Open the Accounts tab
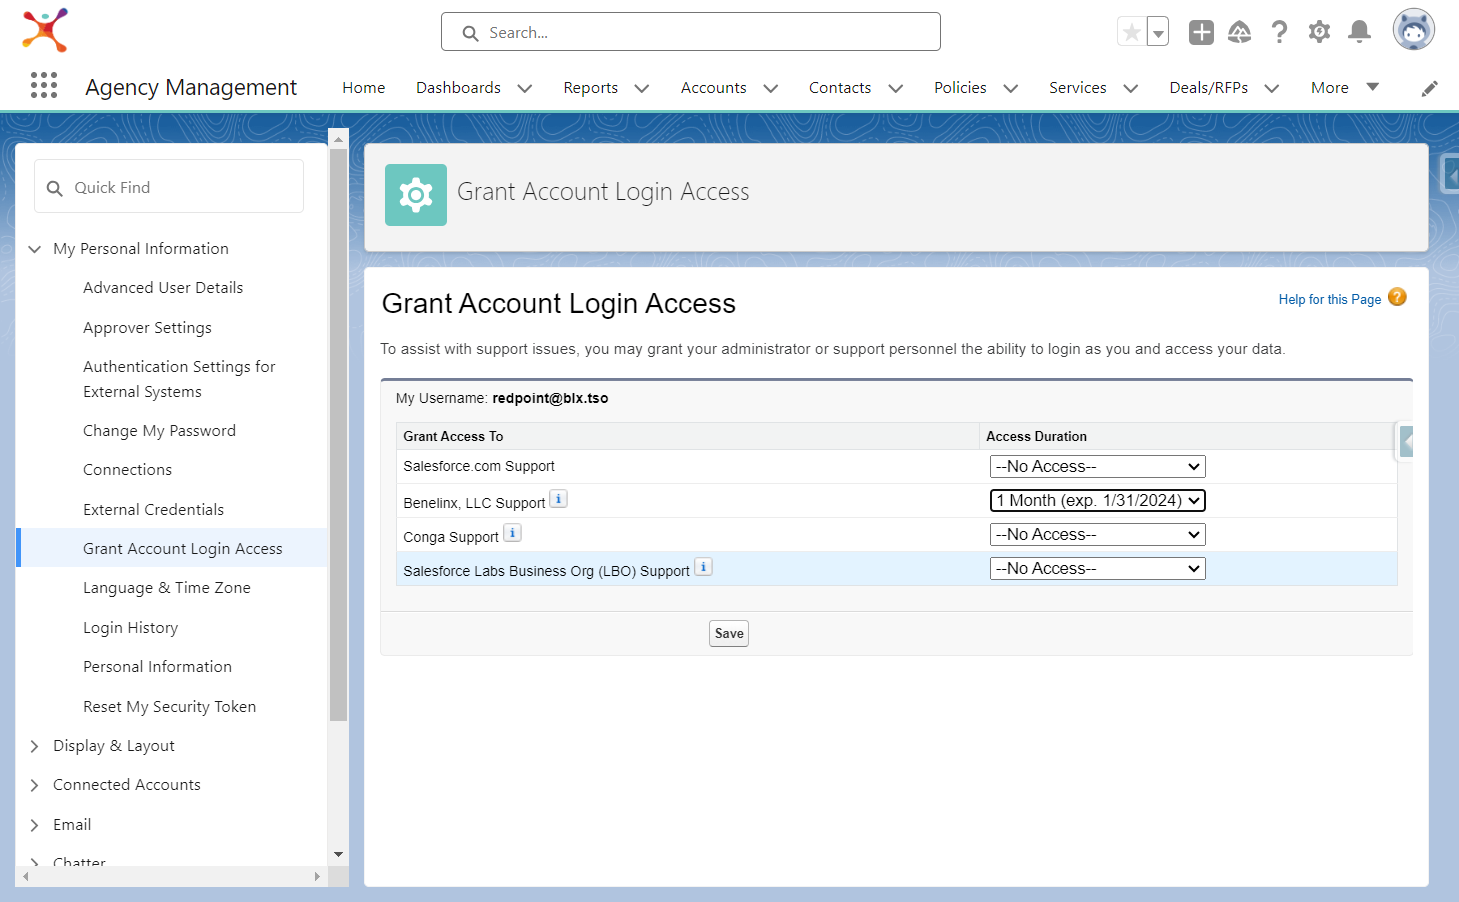Viewport: 1459px width, 902px height. coord(713,88)
